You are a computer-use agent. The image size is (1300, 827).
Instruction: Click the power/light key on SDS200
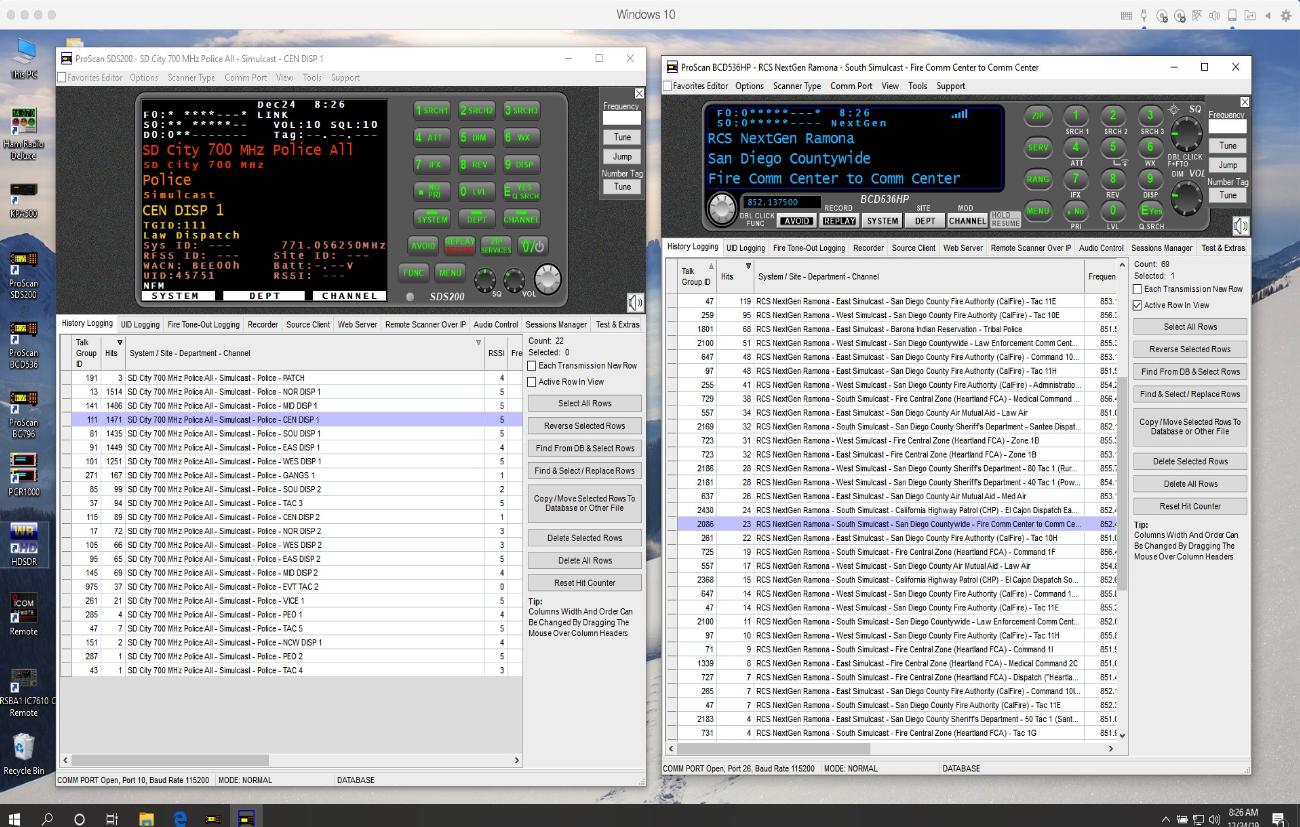tap(532, 245)
